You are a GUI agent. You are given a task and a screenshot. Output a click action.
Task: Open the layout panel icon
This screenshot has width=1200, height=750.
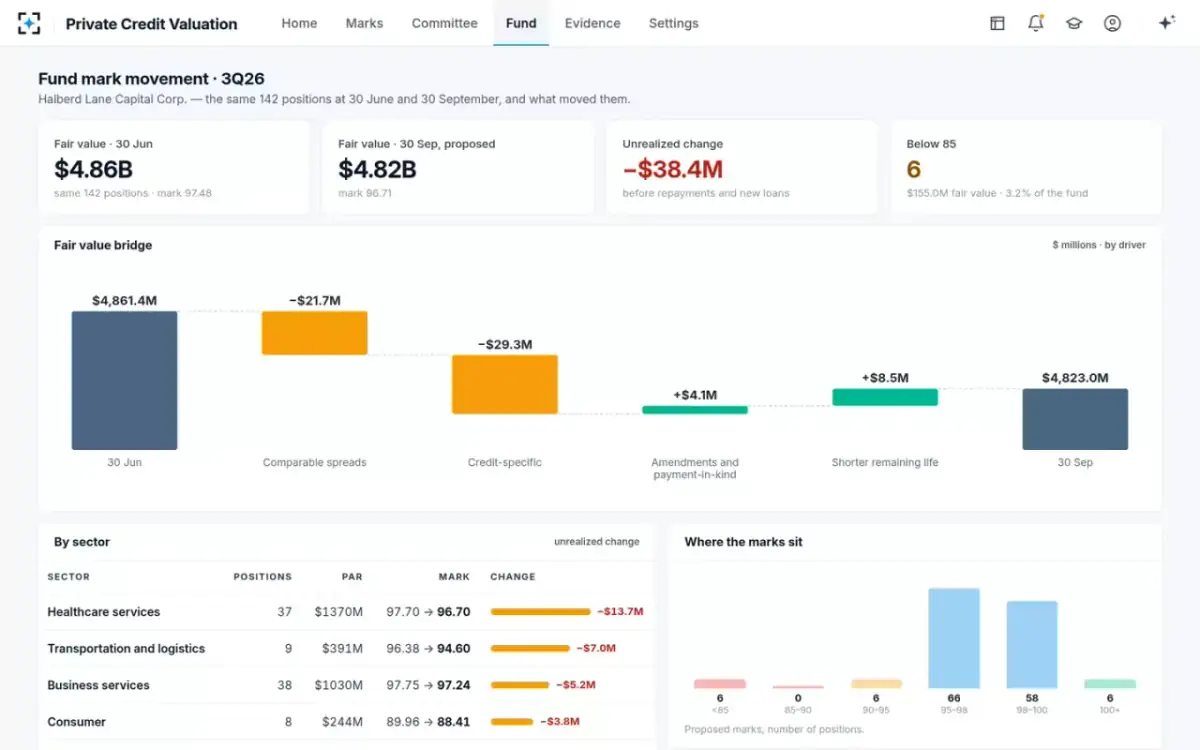tap(997, 23)
